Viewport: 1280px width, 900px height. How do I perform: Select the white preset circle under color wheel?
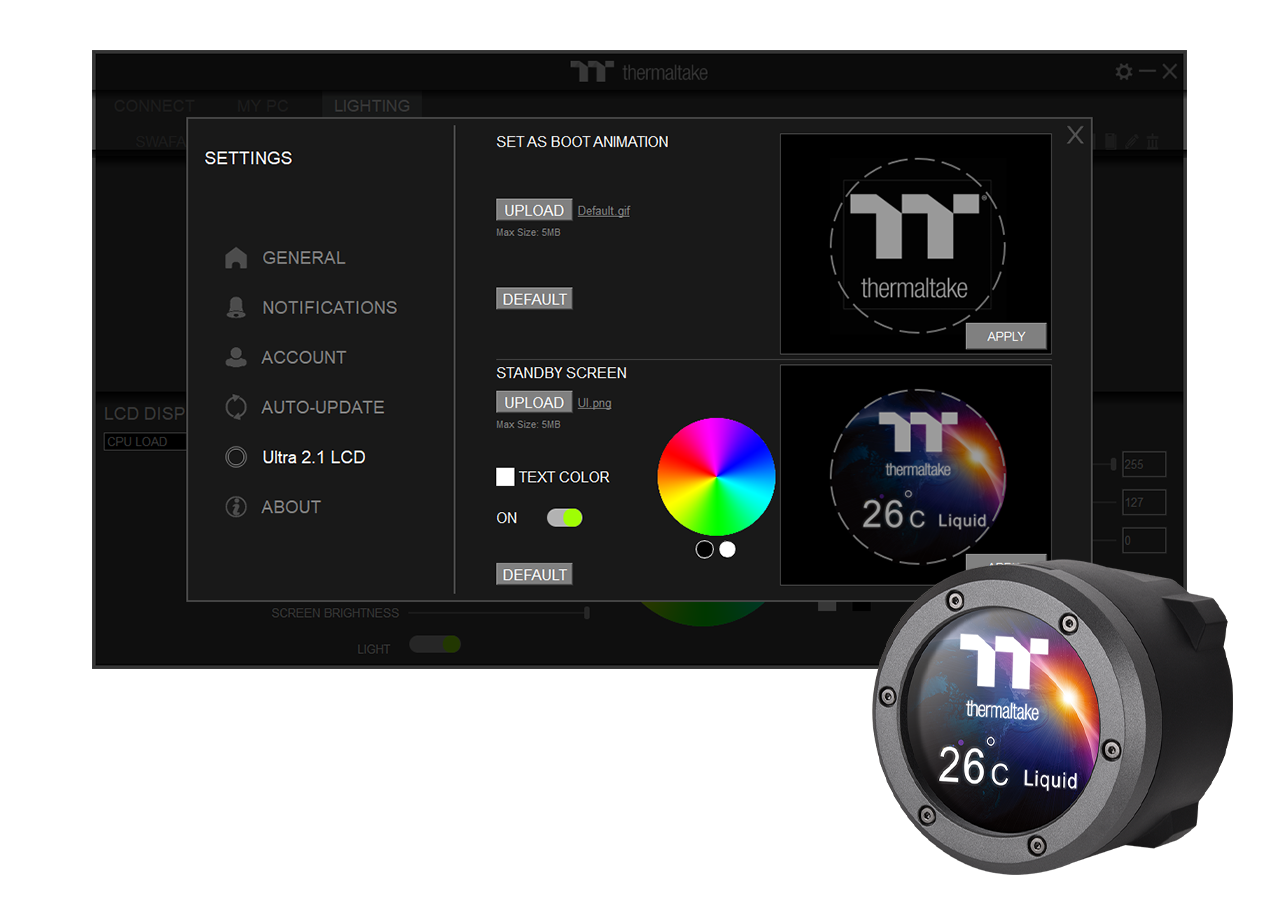(x=727, y=549)
